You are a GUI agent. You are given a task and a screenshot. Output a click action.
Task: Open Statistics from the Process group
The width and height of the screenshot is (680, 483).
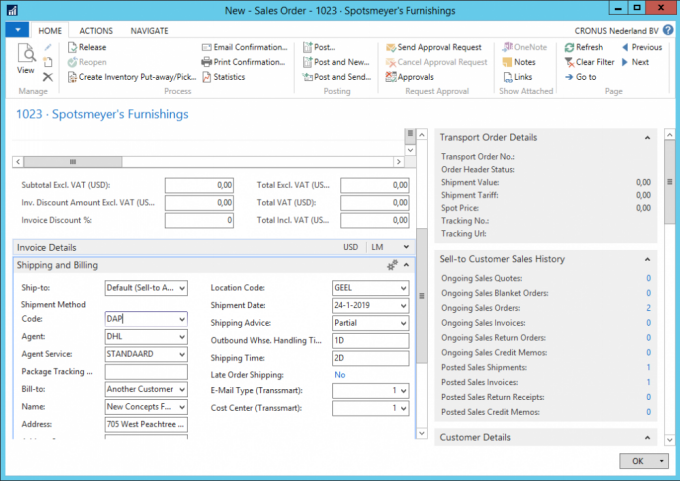(207, 77)
